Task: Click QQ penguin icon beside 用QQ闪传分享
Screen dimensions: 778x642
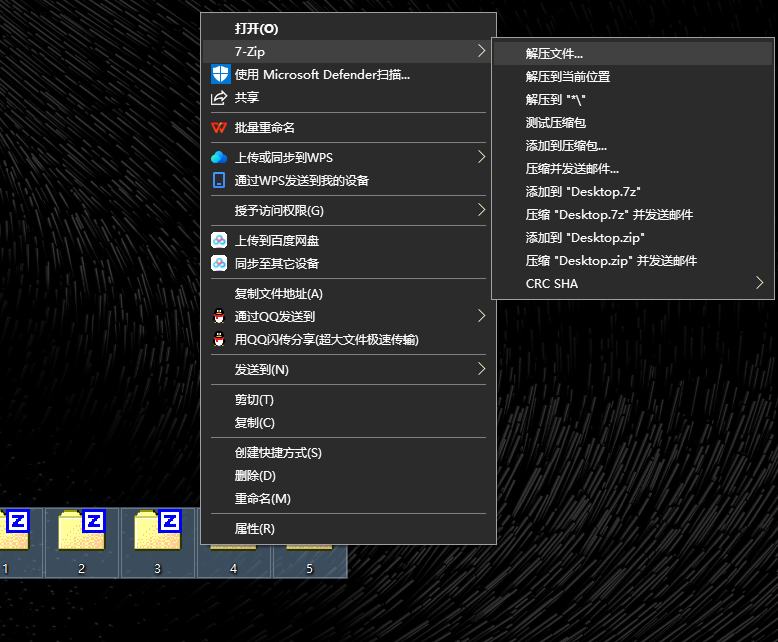Action: (219, 339)
